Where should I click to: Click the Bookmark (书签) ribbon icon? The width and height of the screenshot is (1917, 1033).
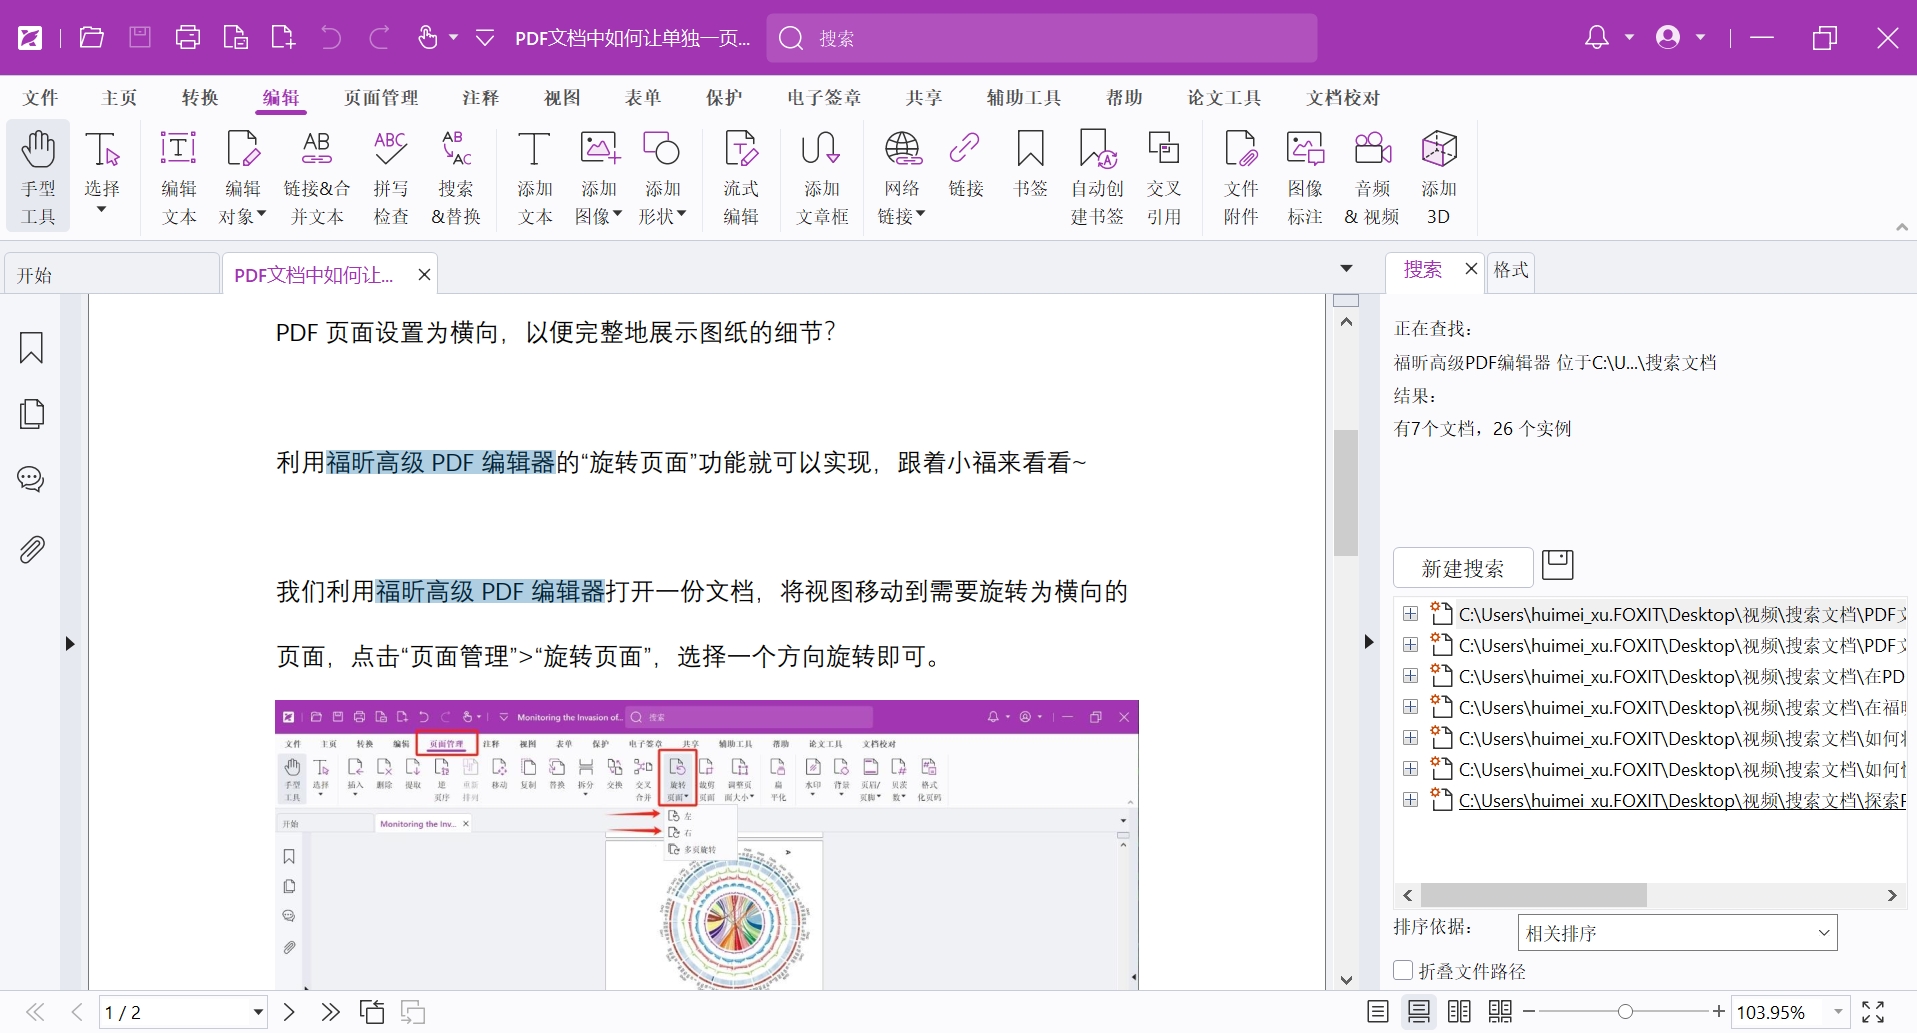1030,165
